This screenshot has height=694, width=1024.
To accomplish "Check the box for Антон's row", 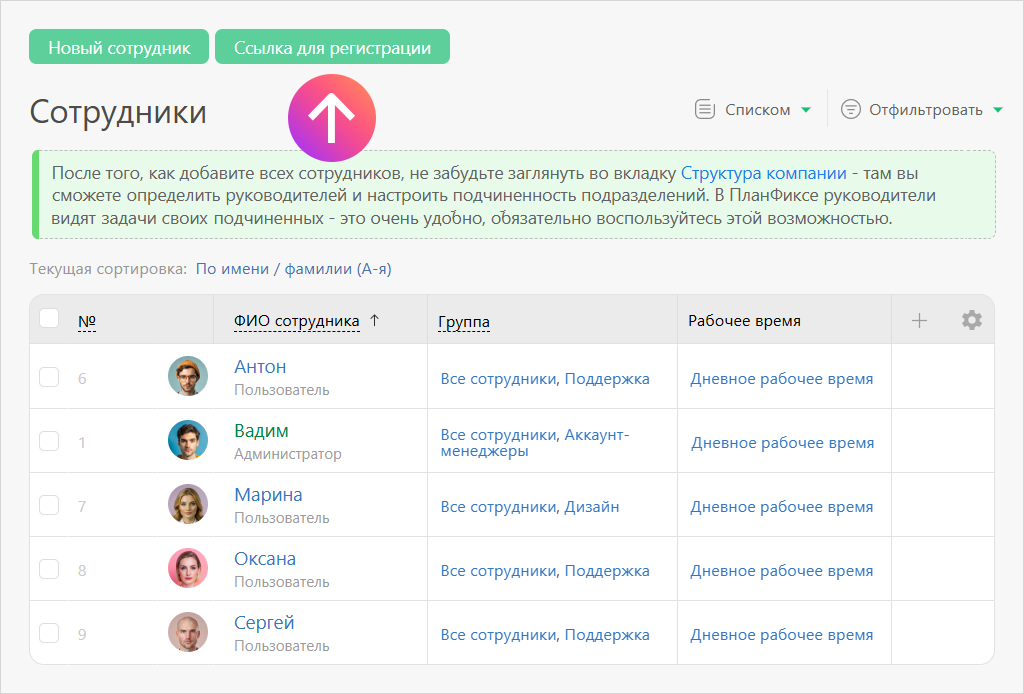I will pos(49,377).
